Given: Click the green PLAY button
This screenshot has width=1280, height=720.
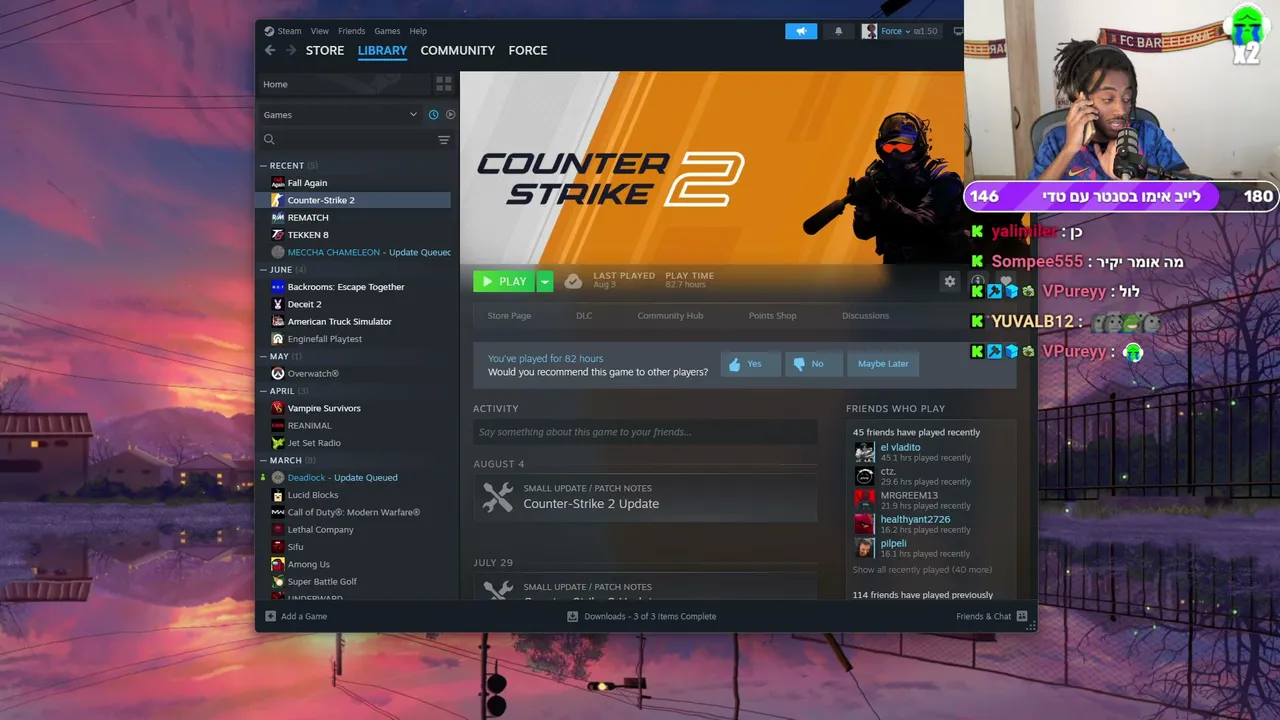Looking at the screenshot, I should click(504, 282).
